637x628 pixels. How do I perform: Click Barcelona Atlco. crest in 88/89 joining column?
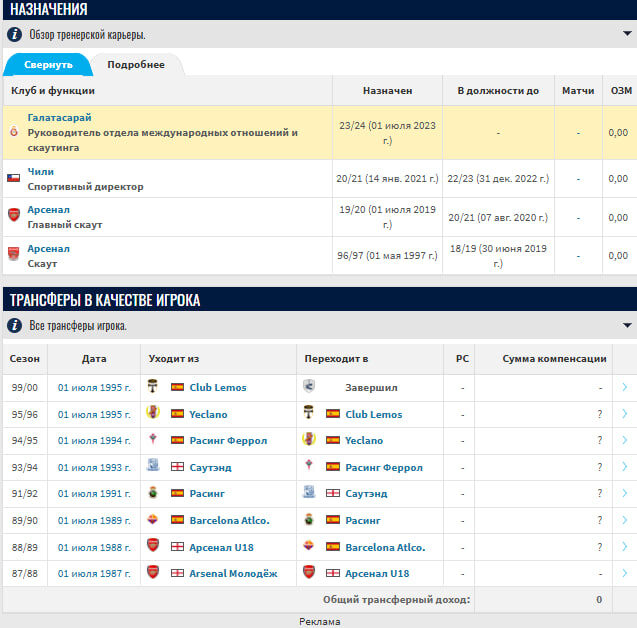tap(309, 546)
